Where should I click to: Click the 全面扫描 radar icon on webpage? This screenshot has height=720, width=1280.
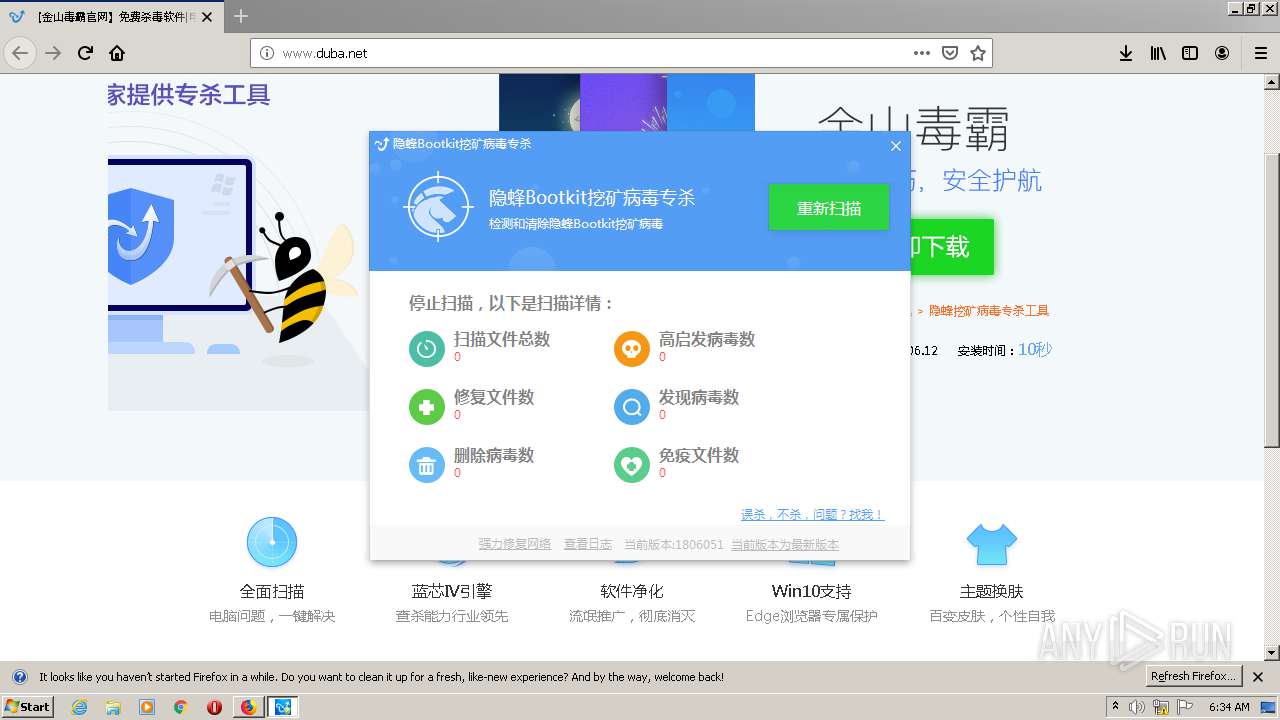(272, 542)
